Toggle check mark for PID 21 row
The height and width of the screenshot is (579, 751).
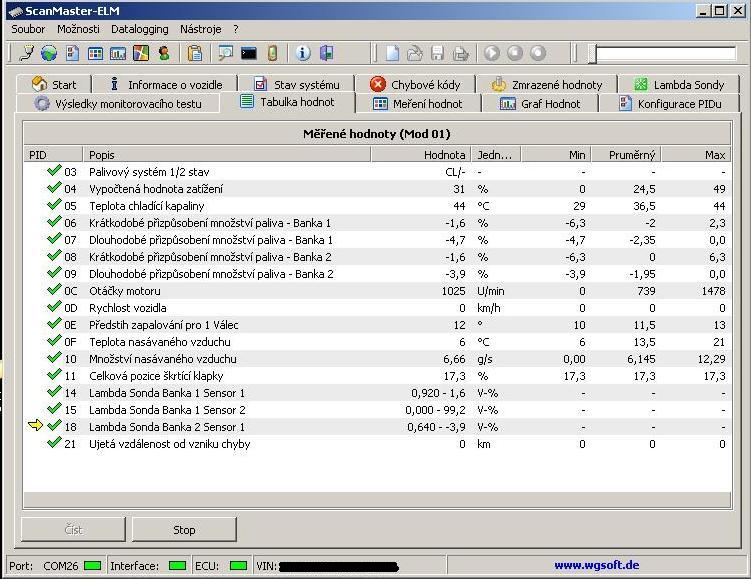(x=54, y=444)
